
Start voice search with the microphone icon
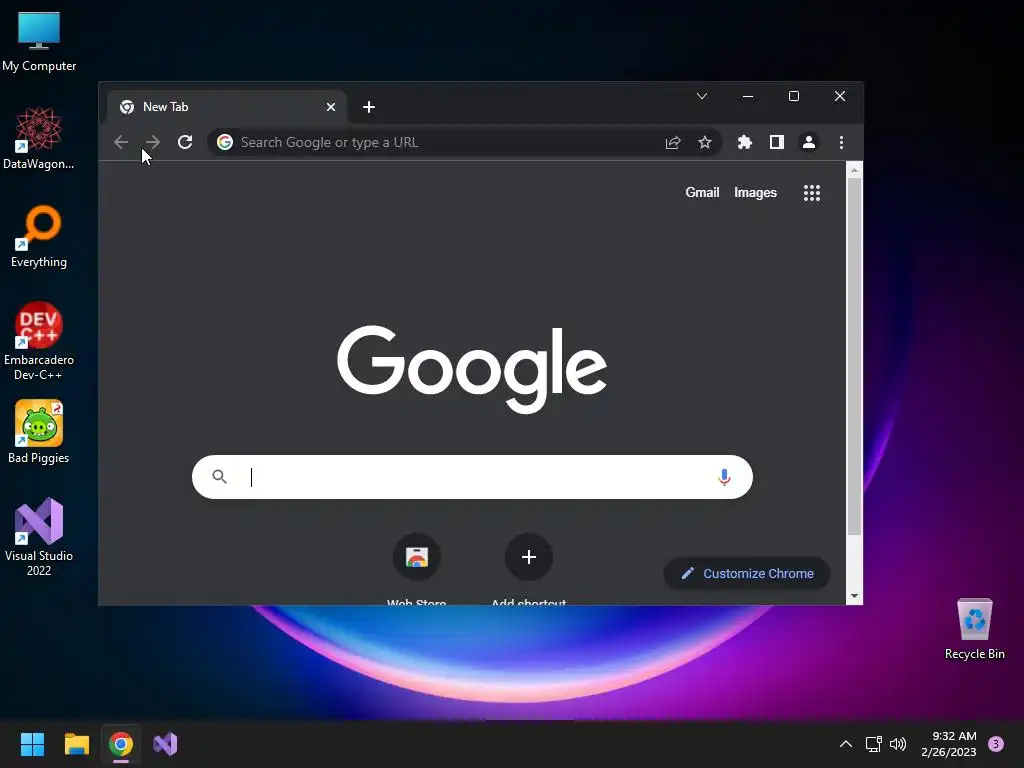[x=724, y=477]
